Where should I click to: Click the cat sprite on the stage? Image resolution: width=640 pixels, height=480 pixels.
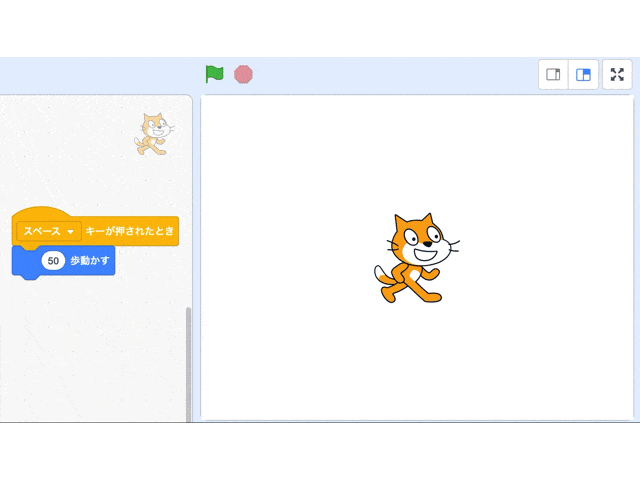416,258
